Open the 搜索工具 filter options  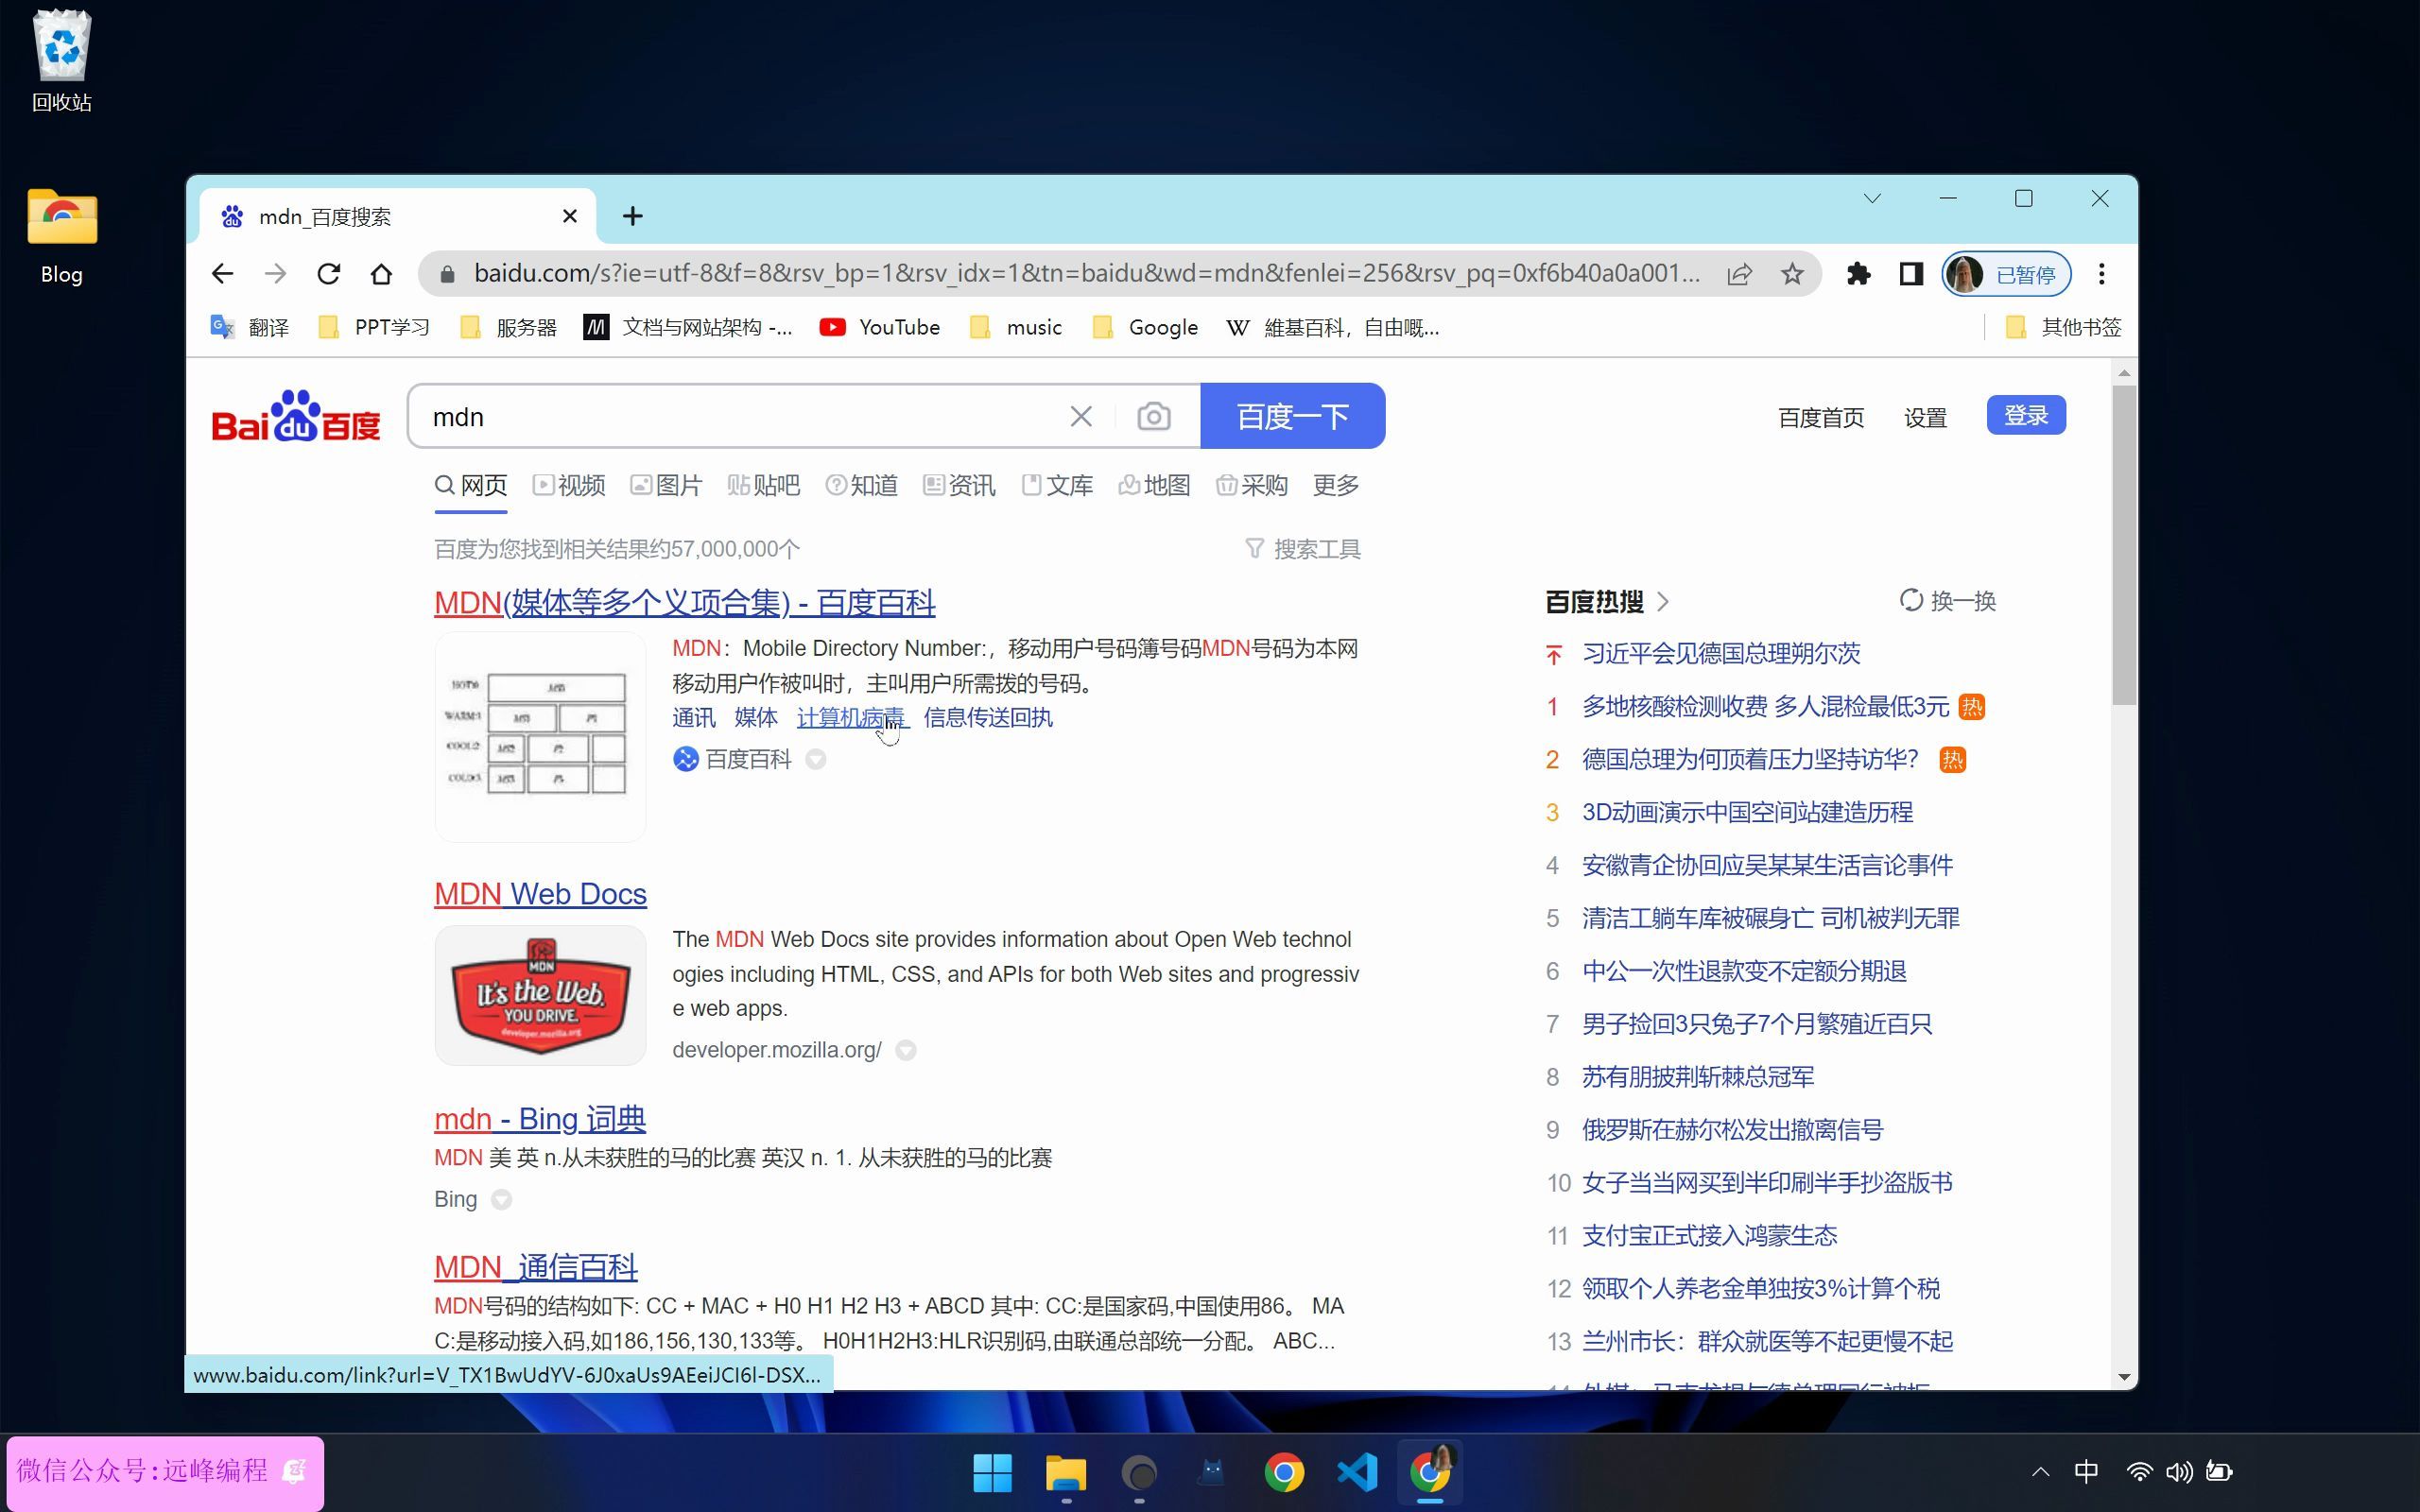(1303, 549)
